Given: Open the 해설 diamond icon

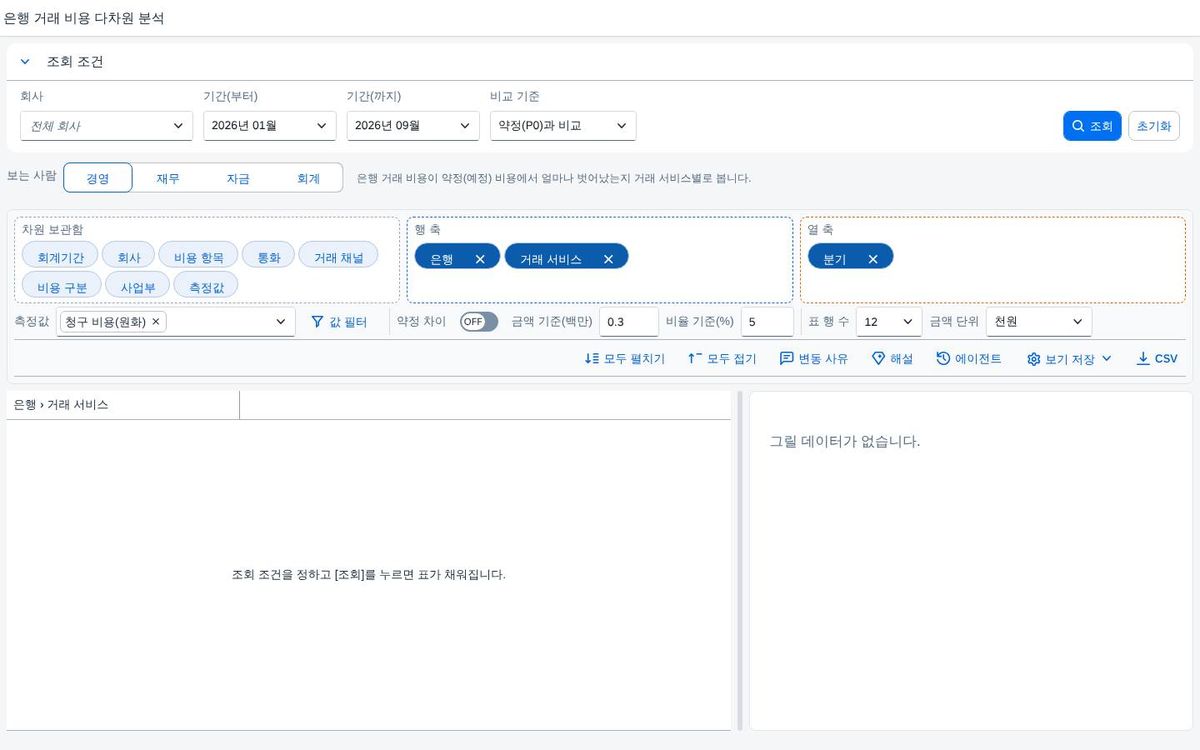Looking at the screenshot, I should tap(879, 359).
